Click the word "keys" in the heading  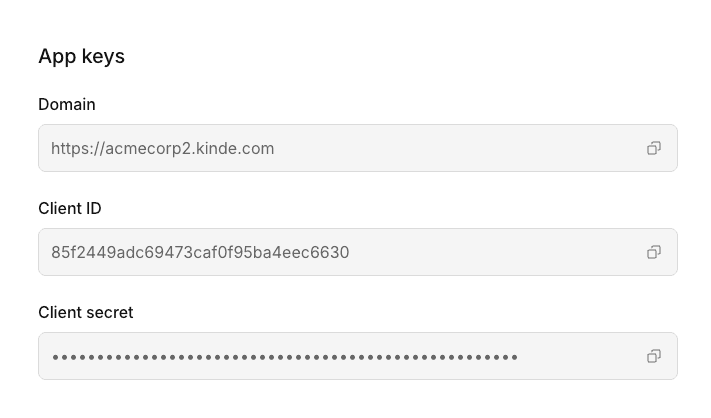point(104,56)
